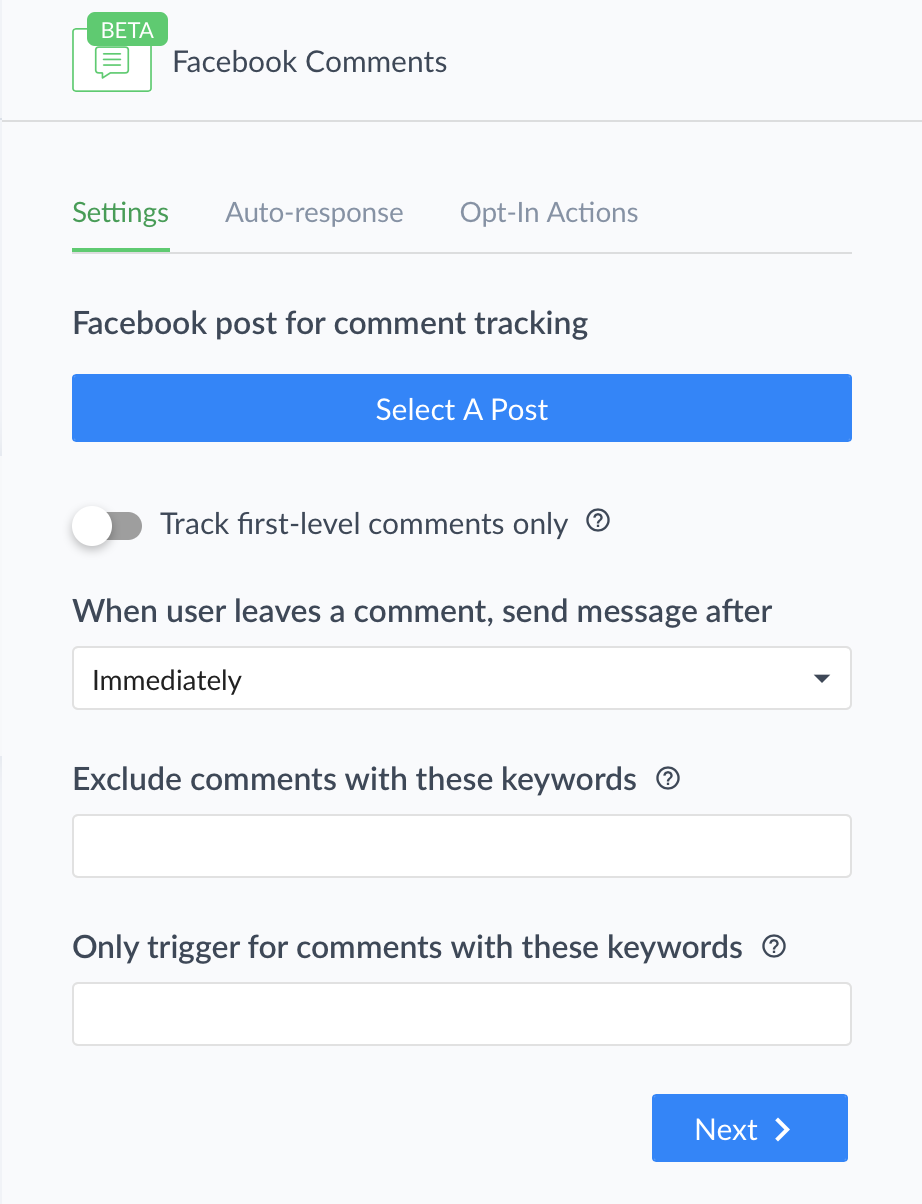The width and height of the screenshot is (922, 1204).
Task: Open help icon beside Track first-level comments
Action: [x=598, y=521]
